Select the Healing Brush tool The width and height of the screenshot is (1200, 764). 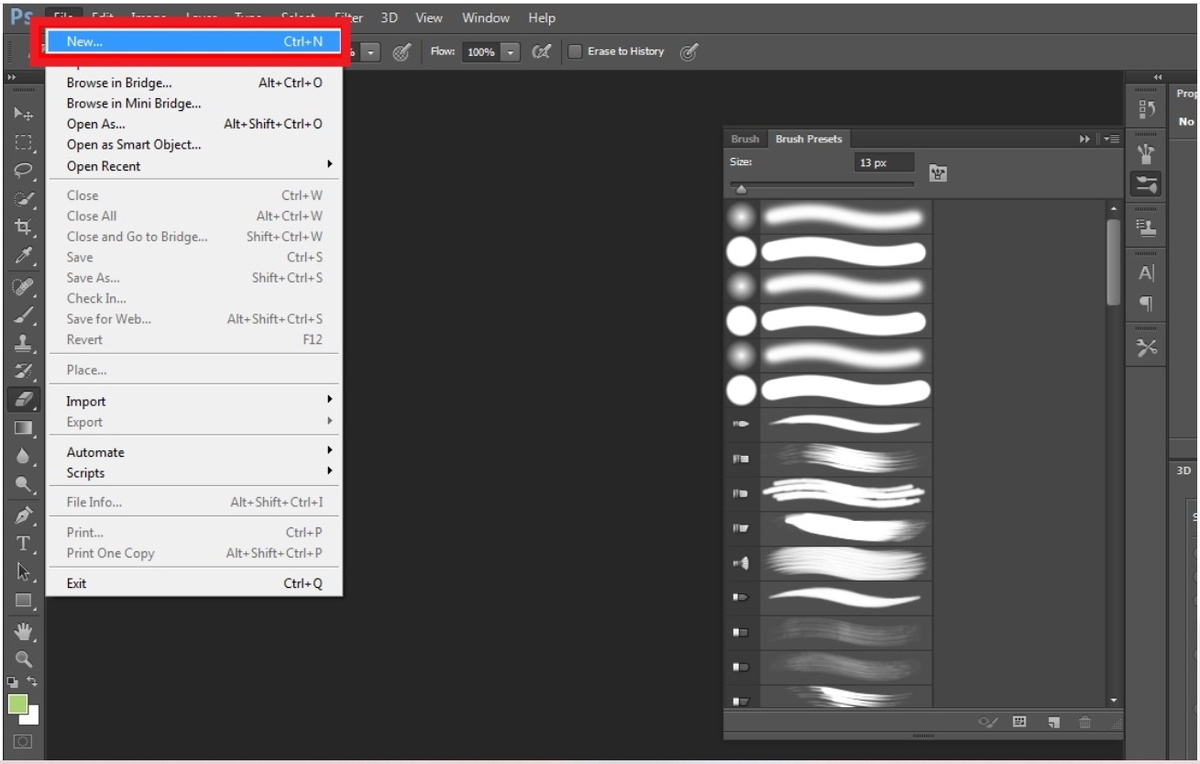24,286
